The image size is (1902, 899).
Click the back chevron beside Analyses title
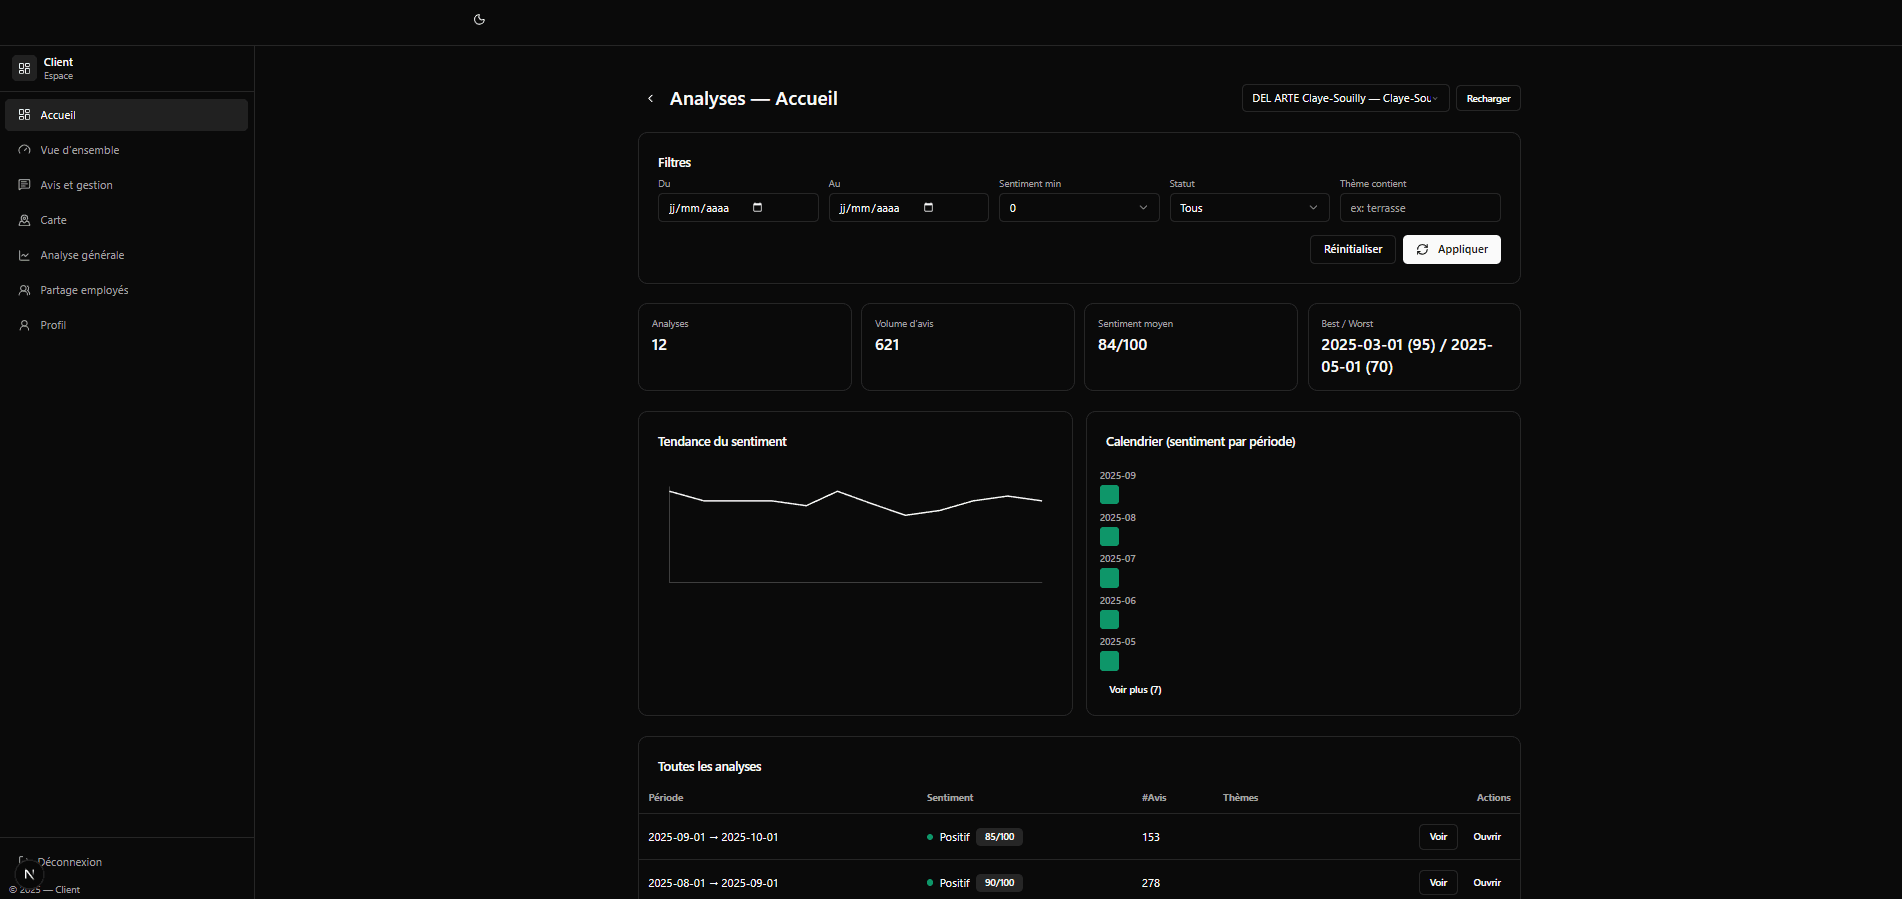click(650, 99)
